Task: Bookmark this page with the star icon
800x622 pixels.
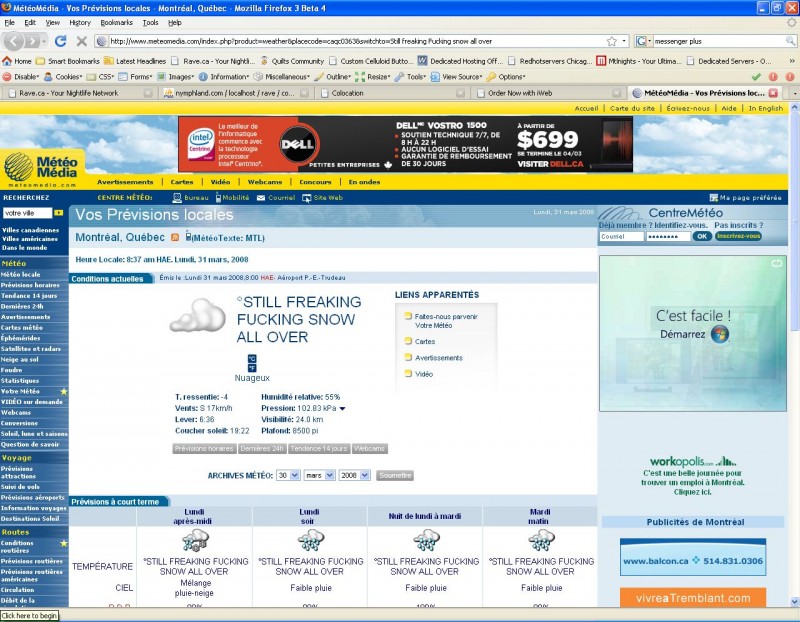Action: 612,41
